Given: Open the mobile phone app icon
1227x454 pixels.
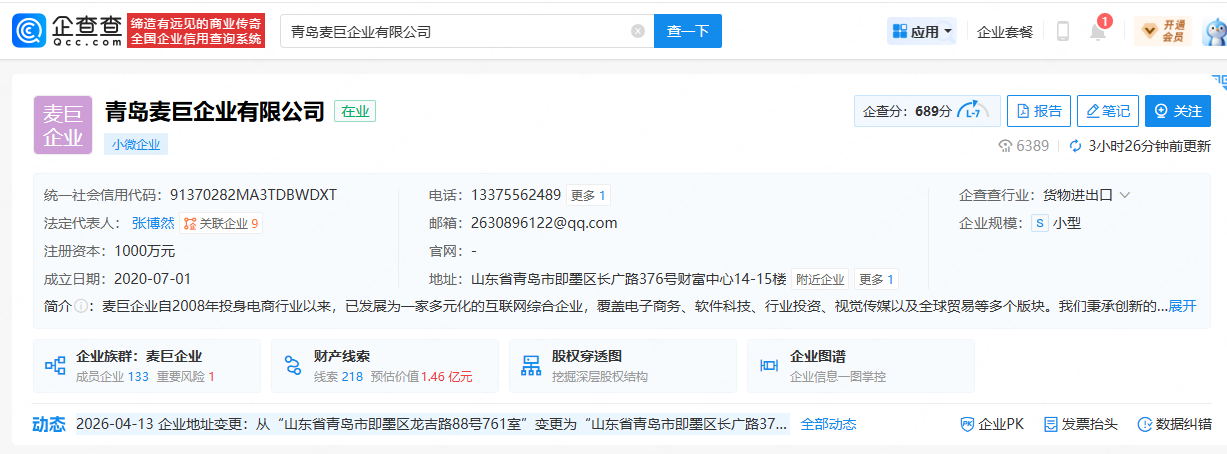Looking at the screenshot, I should (1062, 31).
